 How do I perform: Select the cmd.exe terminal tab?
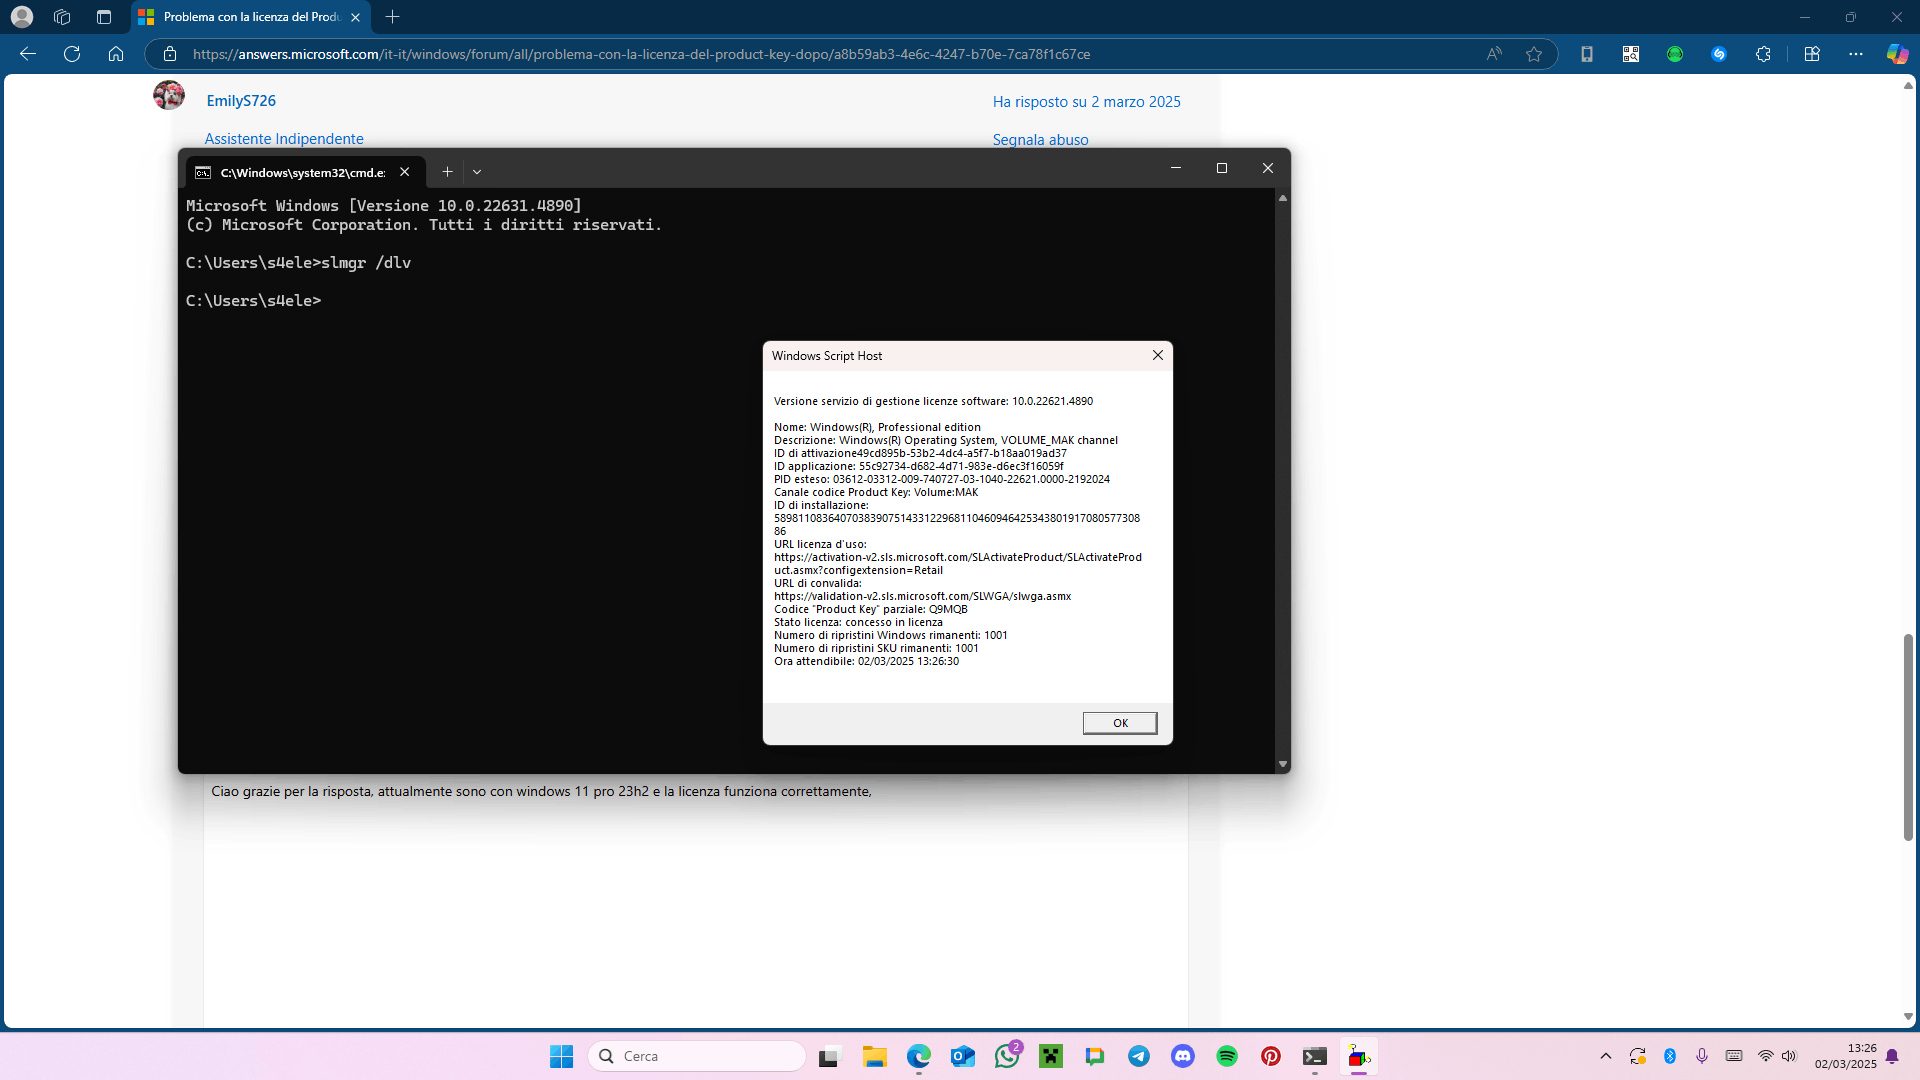(303, 172)
